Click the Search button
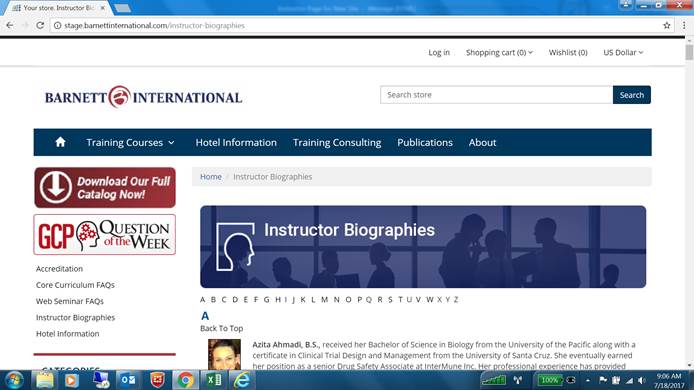694x390 pixels. click(x=632, y=95)
